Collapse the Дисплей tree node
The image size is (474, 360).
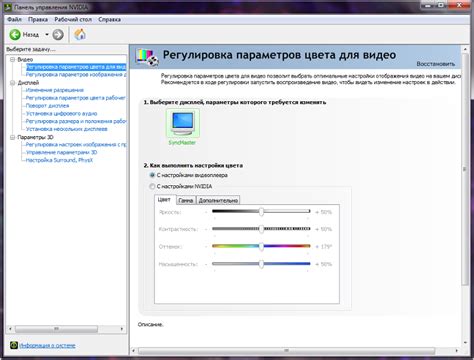(13, 83)
